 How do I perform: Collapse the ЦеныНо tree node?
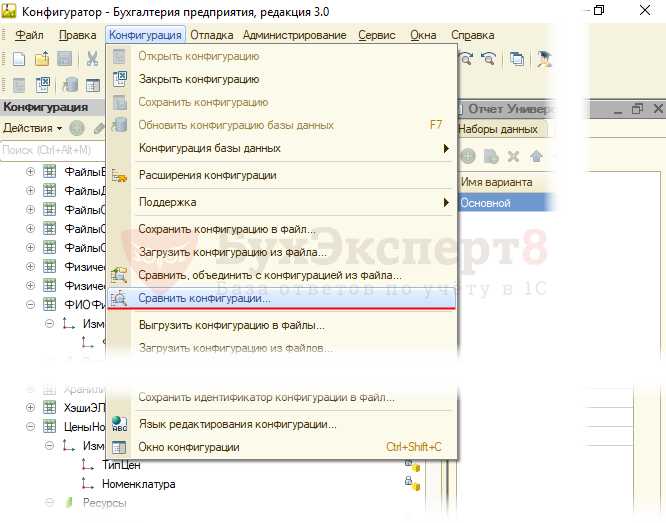[x=30, y=427]
